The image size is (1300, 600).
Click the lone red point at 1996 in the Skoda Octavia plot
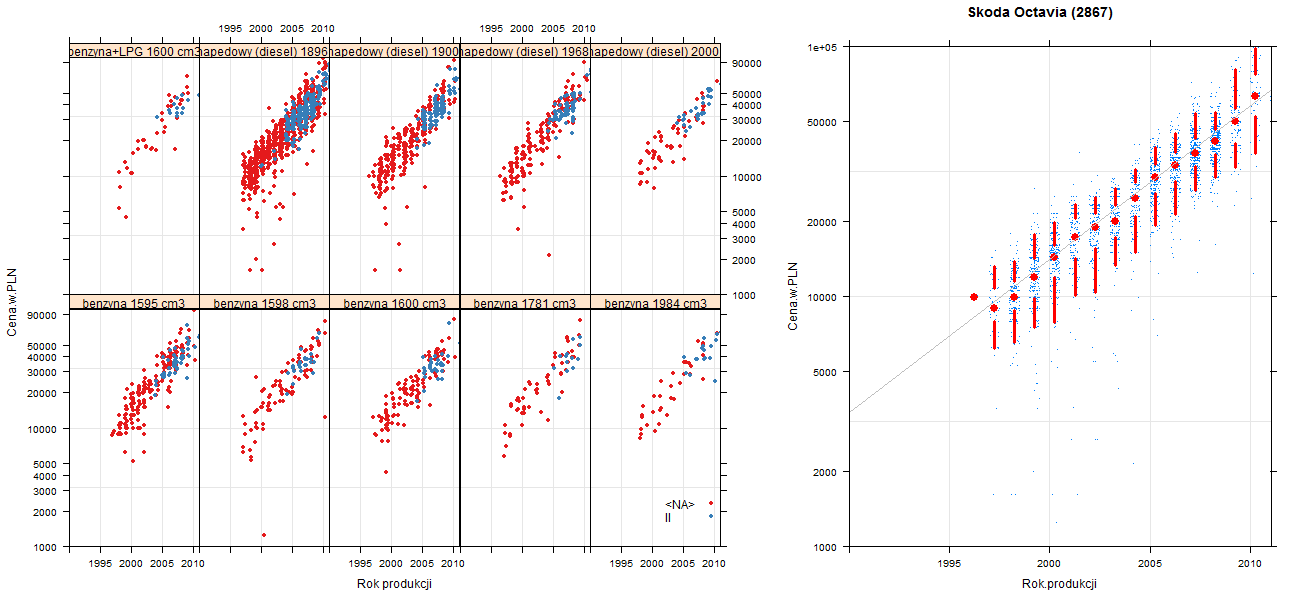[974, 297]
